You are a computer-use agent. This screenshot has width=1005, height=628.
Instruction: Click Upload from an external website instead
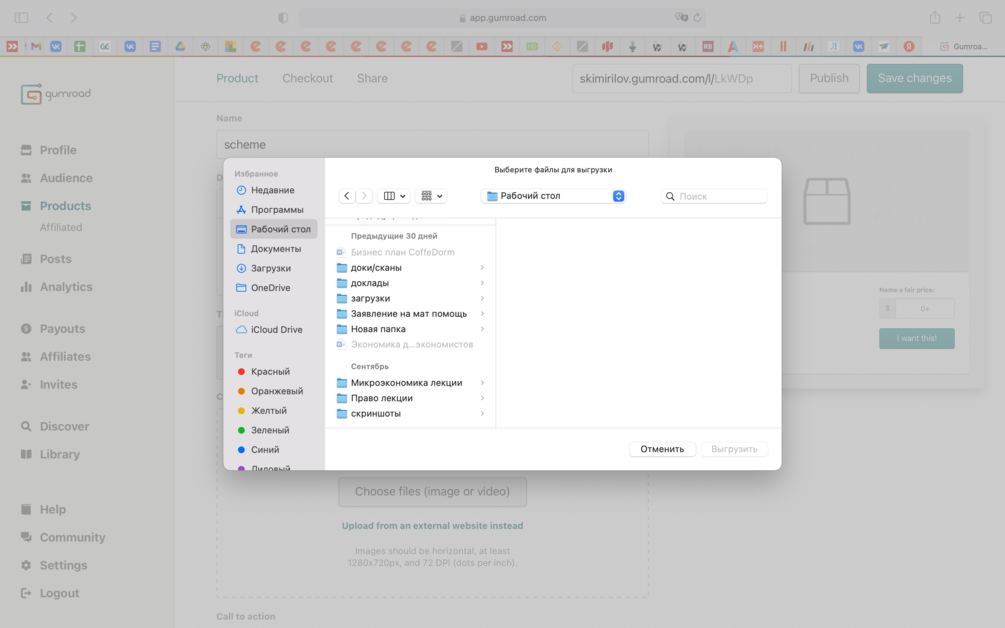(433, 525)
